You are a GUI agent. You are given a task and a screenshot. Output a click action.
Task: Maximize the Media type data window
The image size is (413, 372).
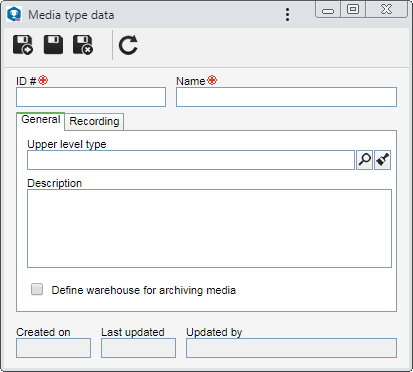[353, 9]
